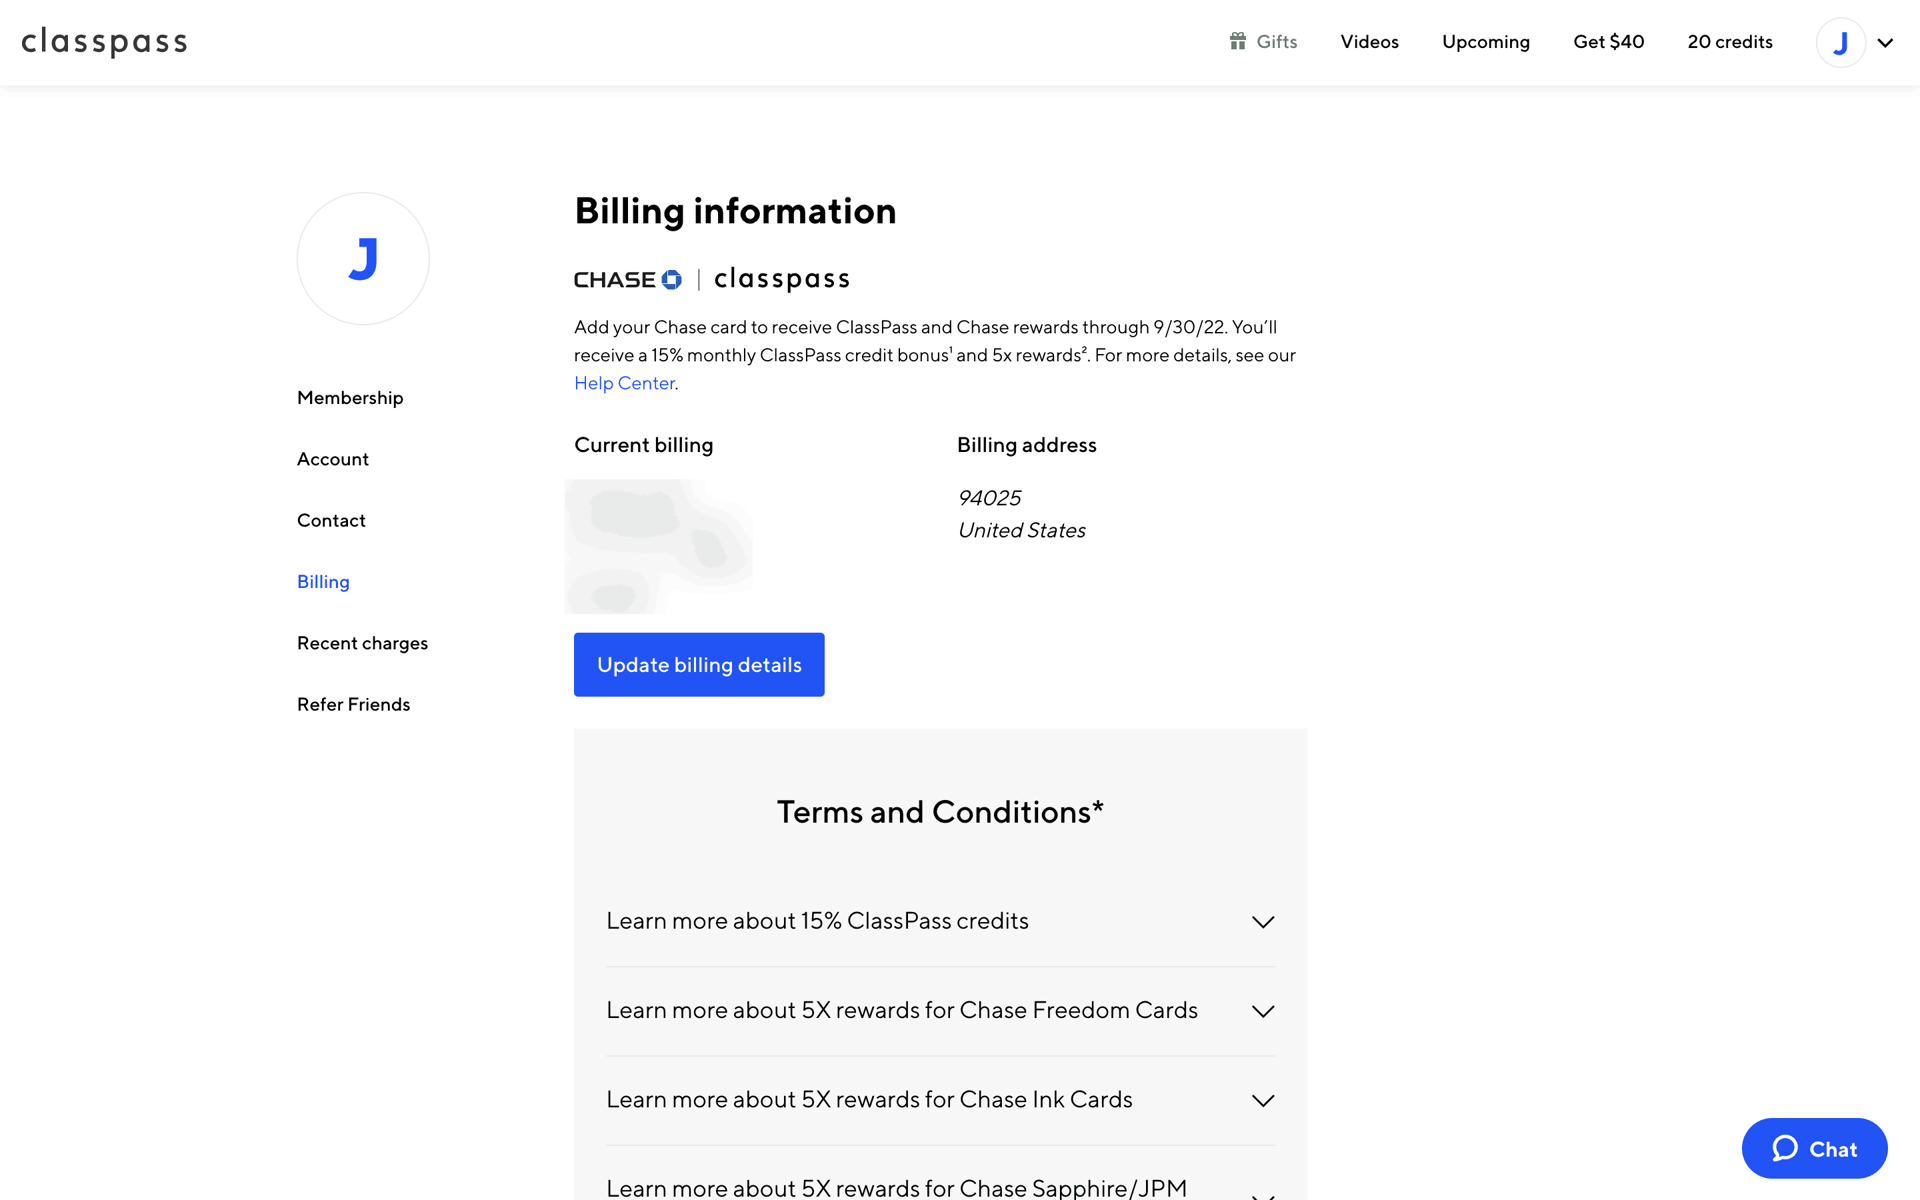This screenshot has width=1920, height=1200.
Task: Click the Get $40 referral link
Action: point(1608,42)
